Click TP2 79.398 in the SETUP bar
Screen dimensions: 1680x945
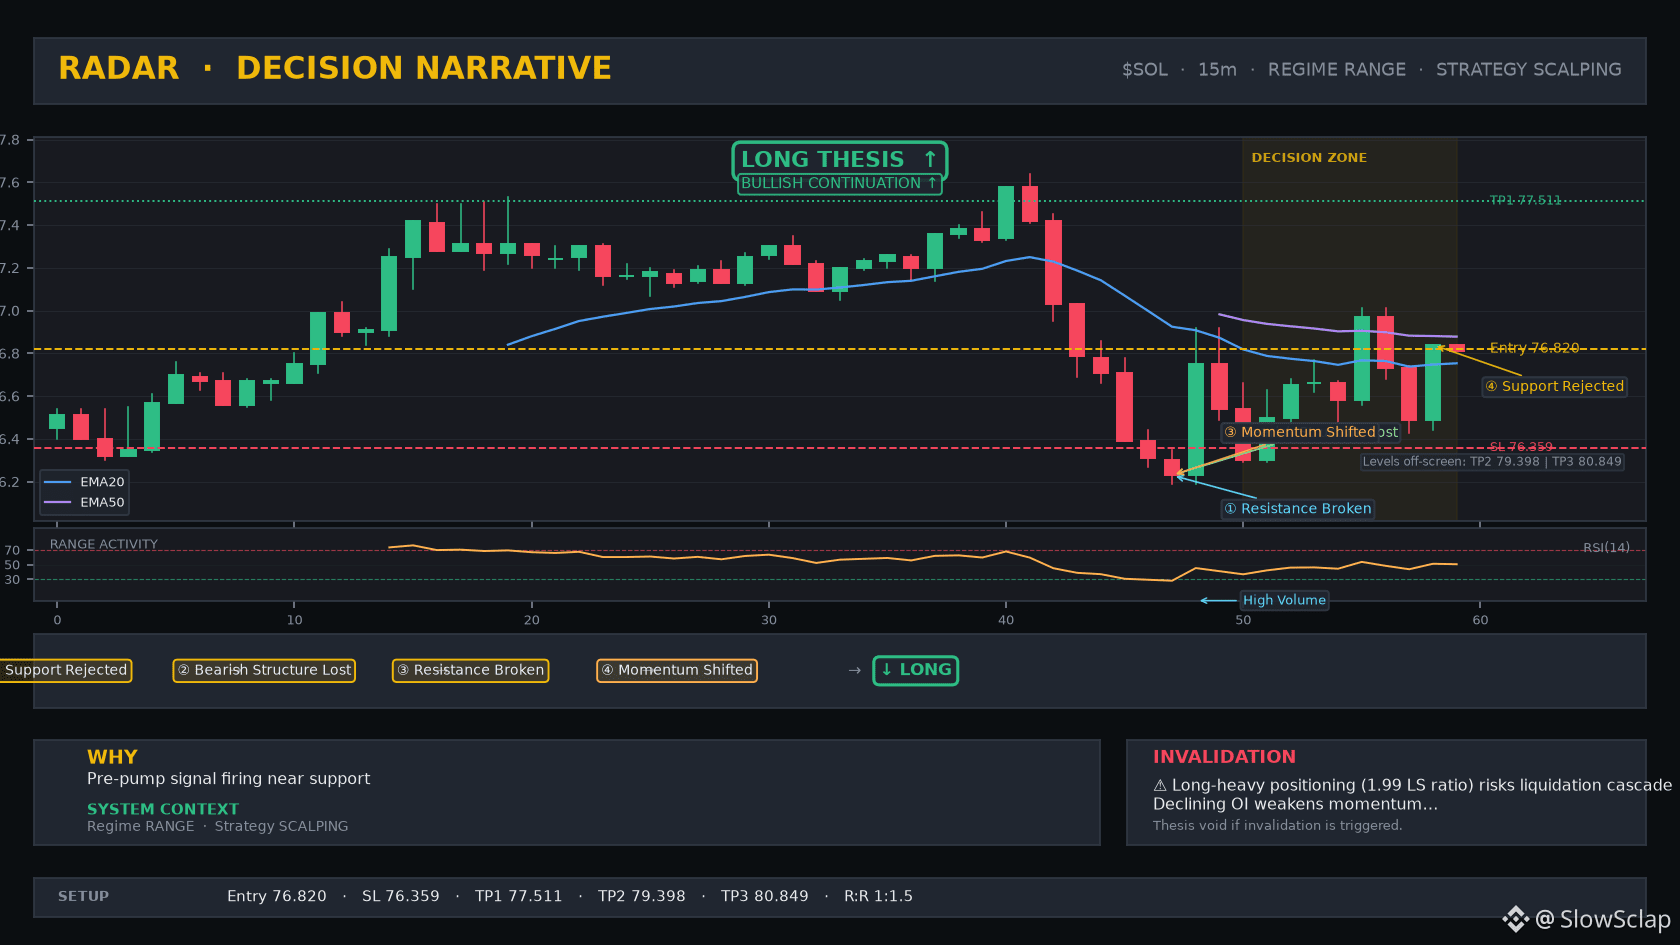coord(642,897)
